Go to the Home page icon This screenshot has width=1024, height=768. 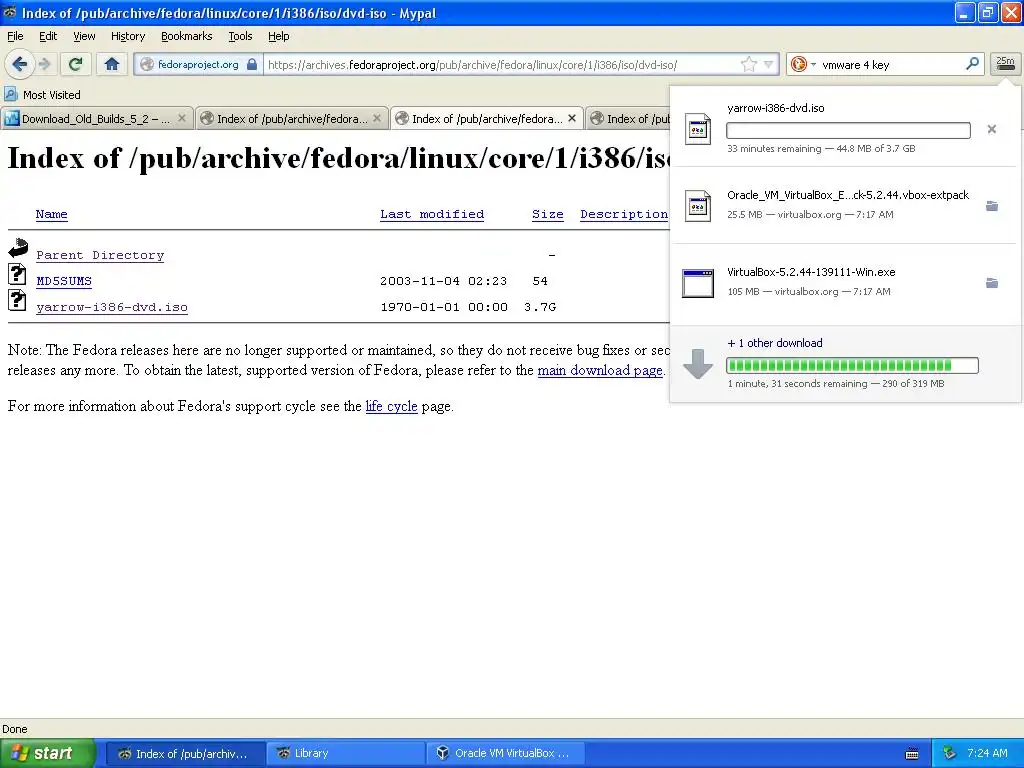[112, 64]
